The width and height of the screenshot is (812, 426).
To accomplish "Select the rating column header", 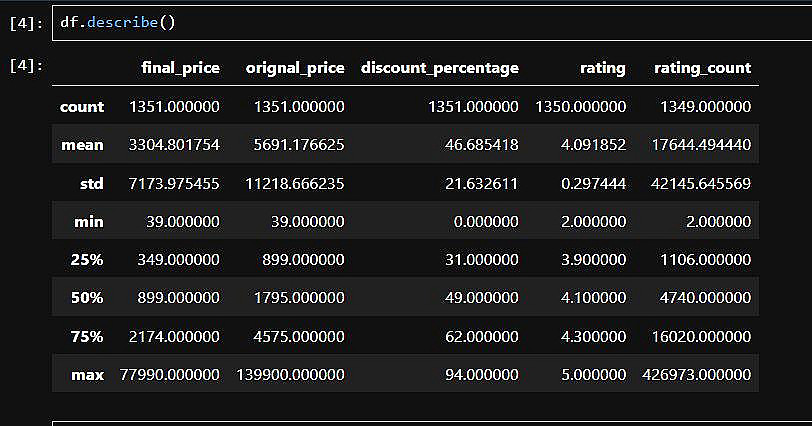I will 603,68.
